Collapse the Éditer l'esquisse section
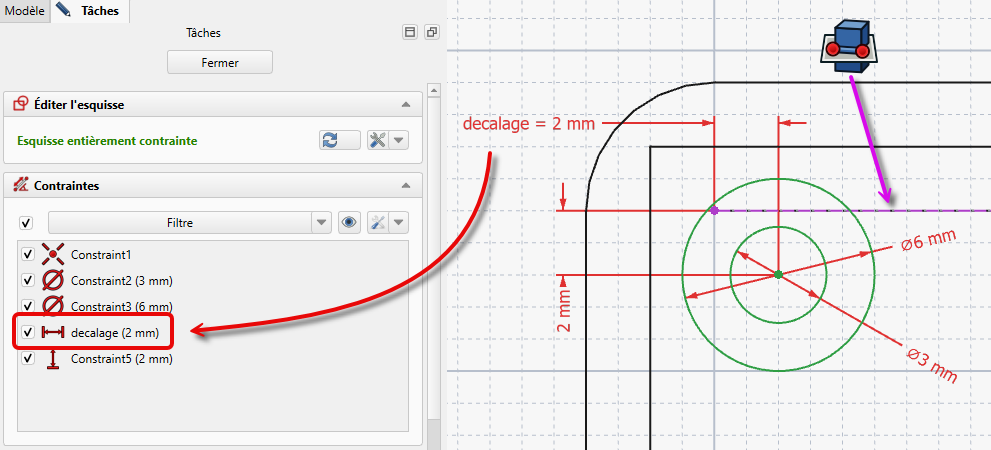 pyautogui.click(x=405, y=104)
